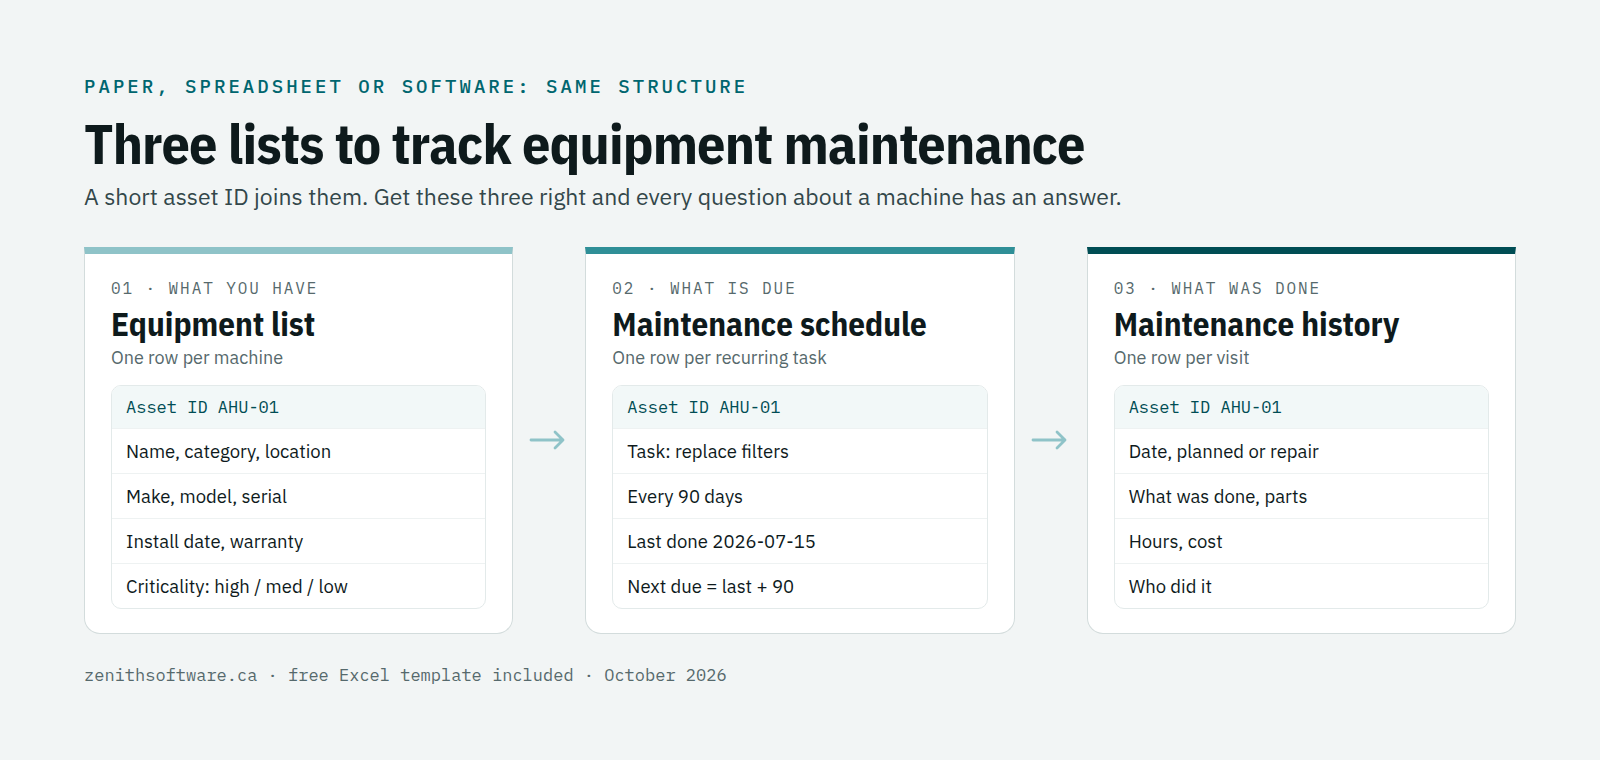
Task: Click the 'Make, model, serial' row
Action: tap(298, 497)
